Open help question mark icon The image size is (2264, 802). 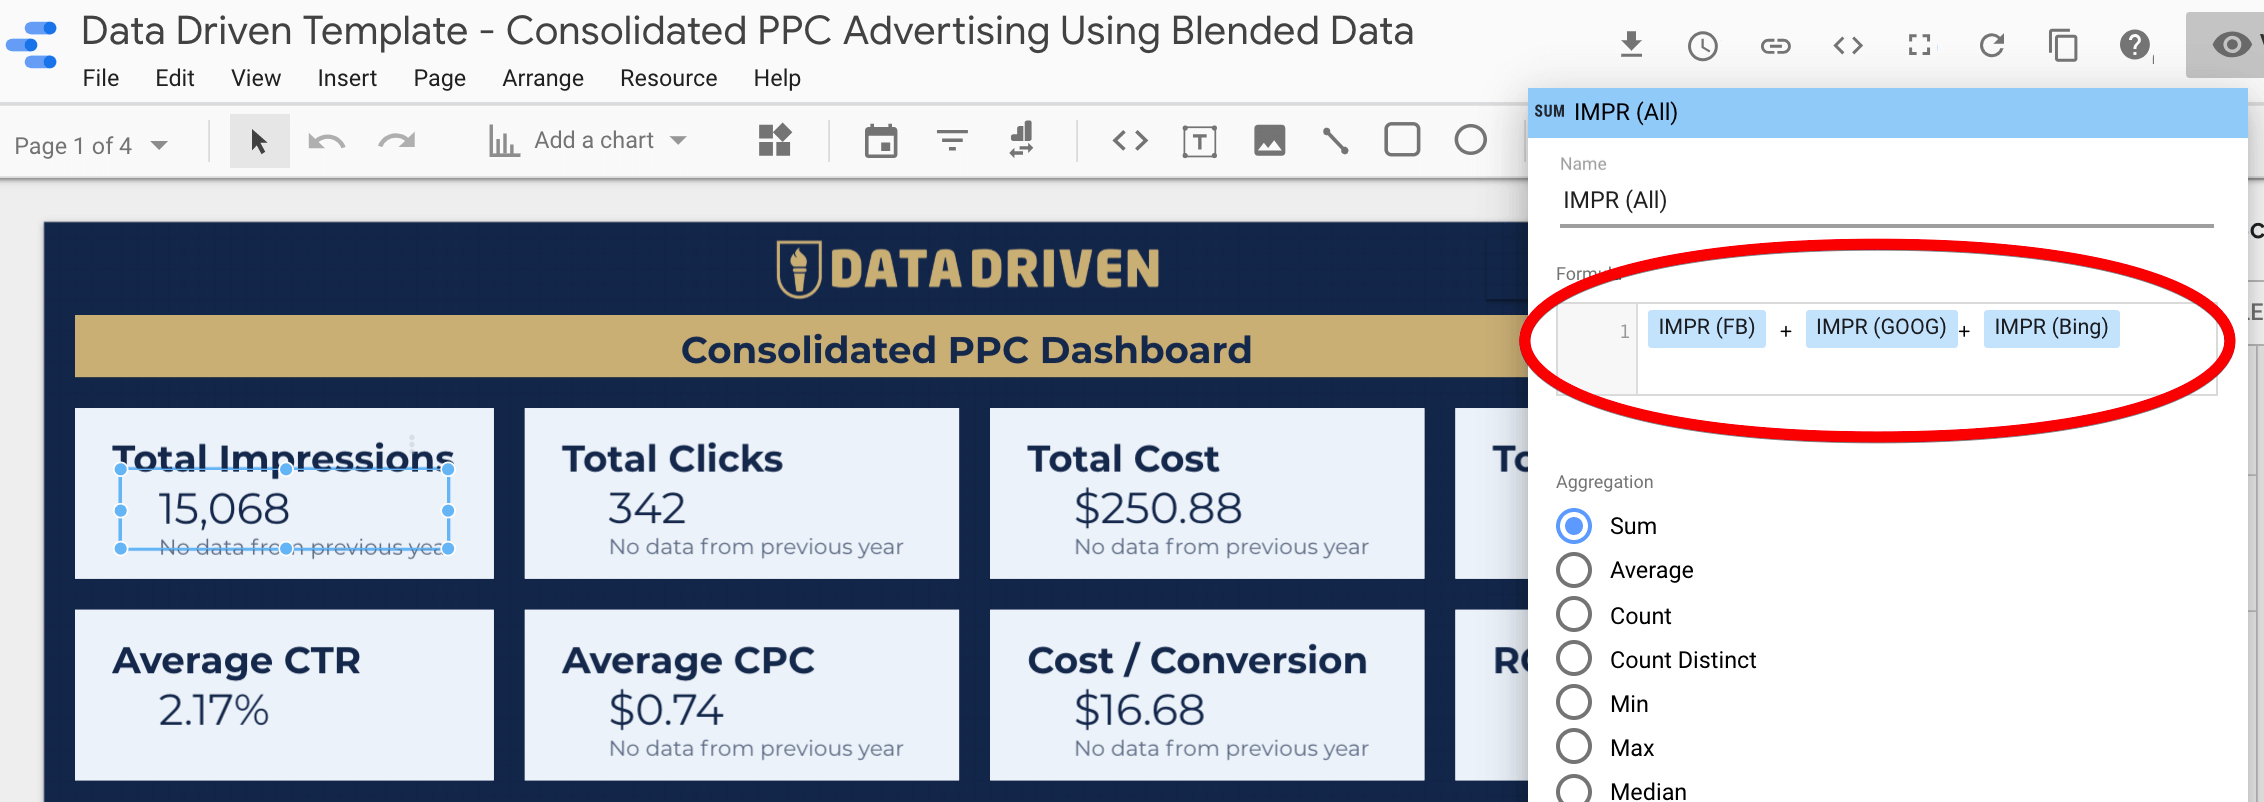coord(2135,45)
